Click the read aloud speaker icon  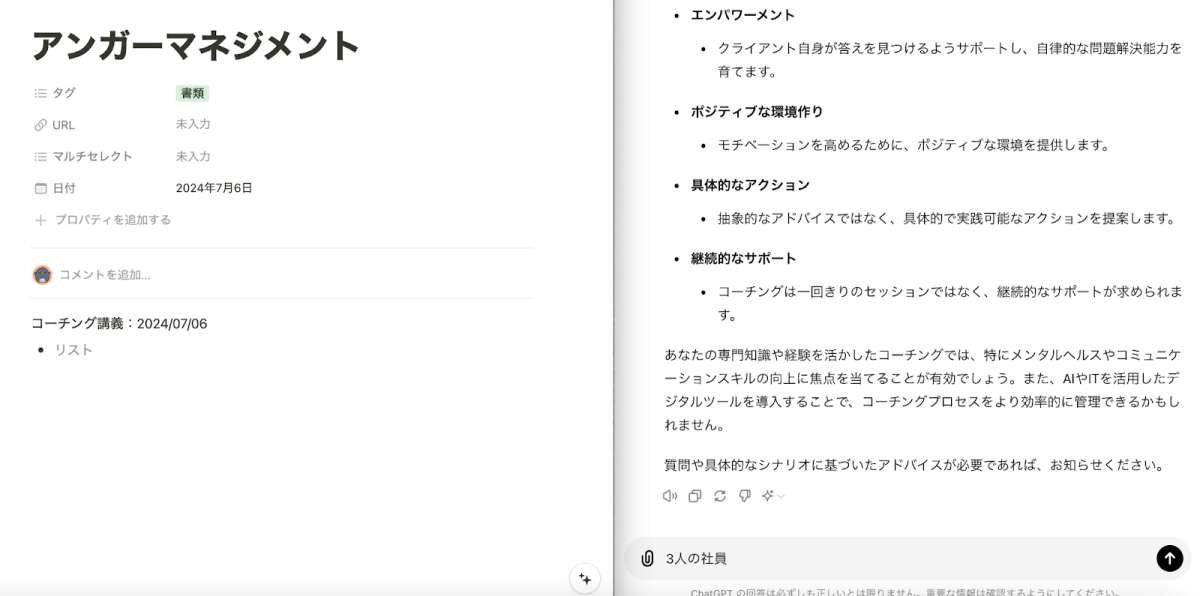669,496
